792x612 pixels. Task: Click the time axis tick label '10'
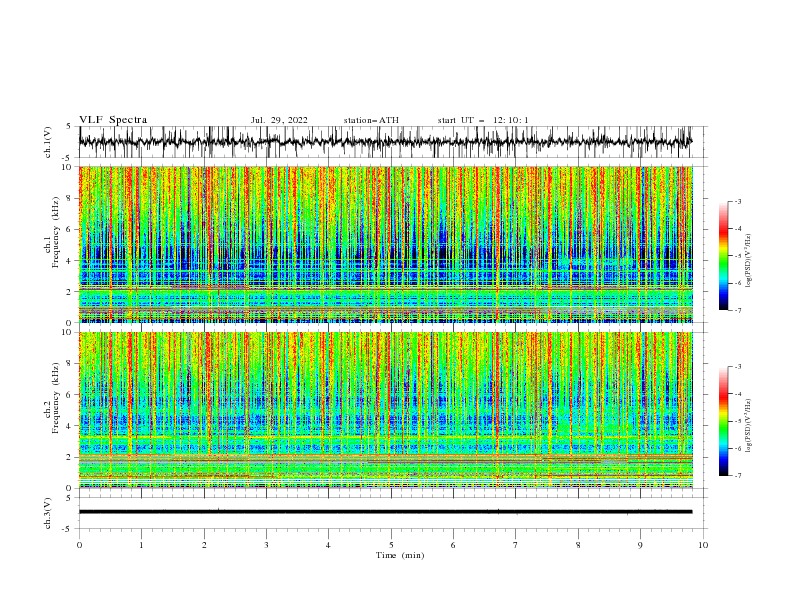coord(703,545)
